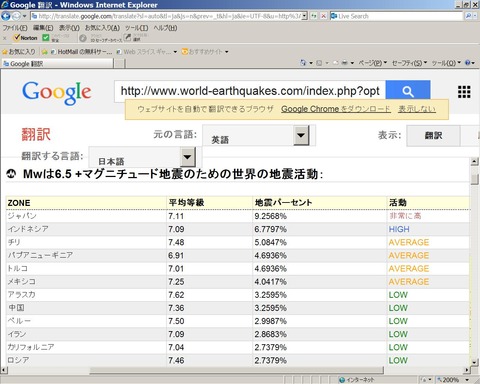
Task: Click the Google Translate URL field
Action: pos(250,91)
